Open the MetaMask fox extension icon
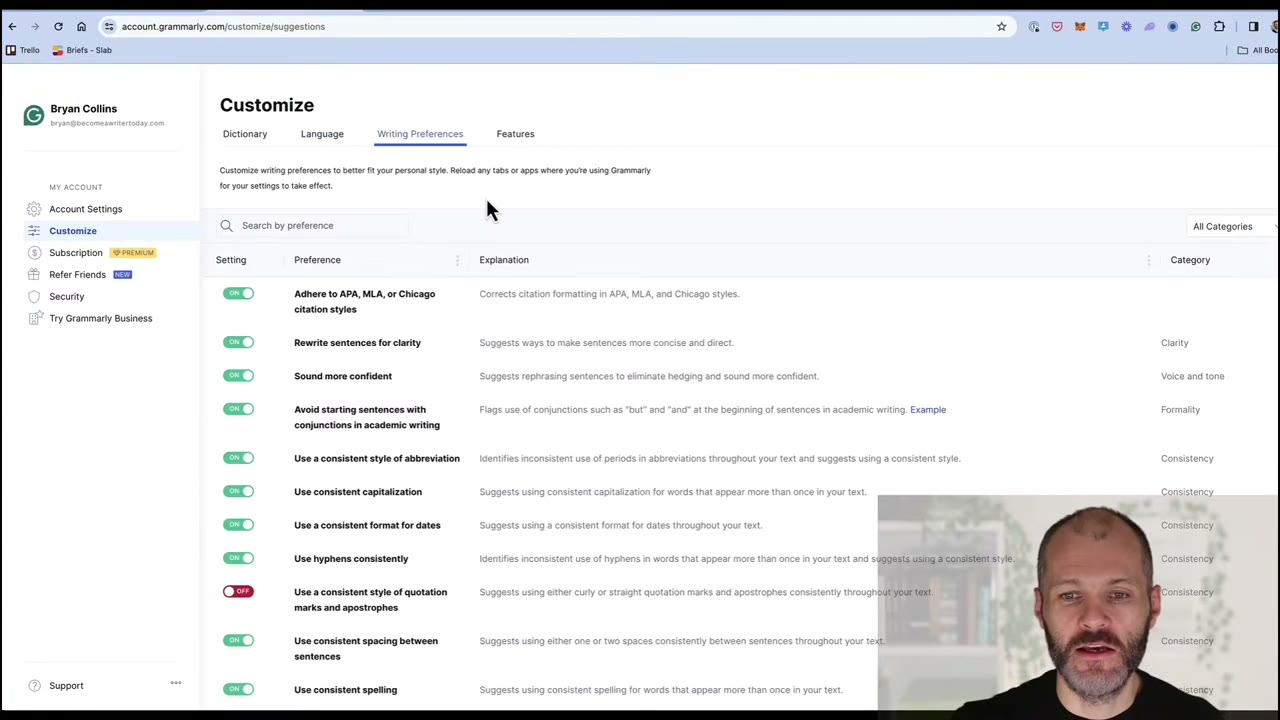 tap(1080, 27)
